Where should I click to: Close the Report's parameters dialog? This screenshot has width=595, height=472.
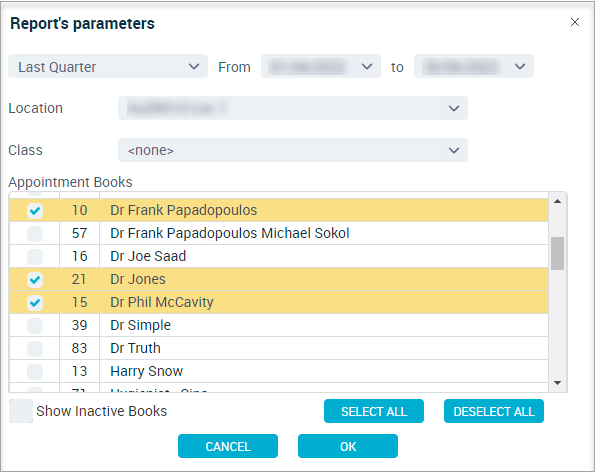click(575, 22)
